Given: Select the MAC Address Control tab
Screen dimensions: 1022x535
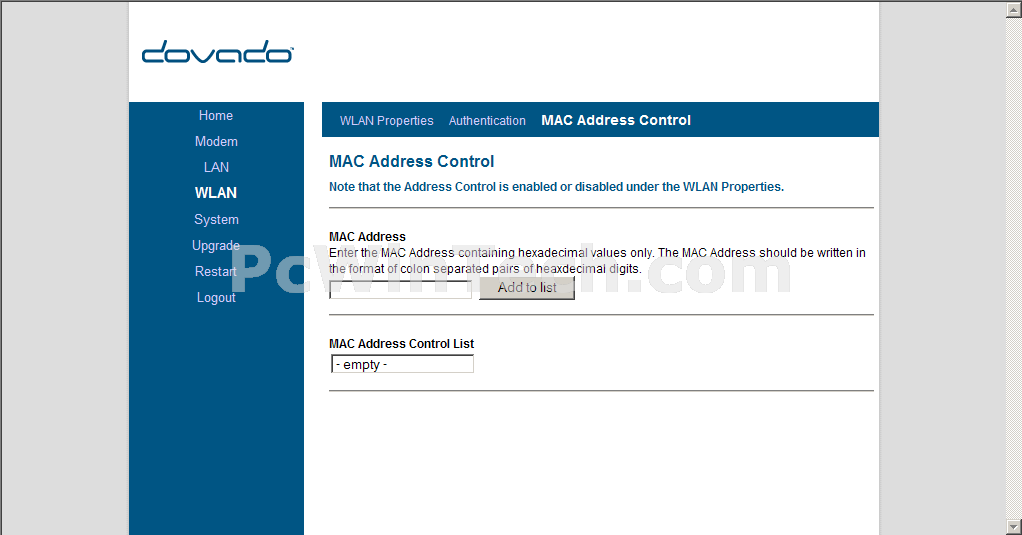Looking at the screenshot, I should (x=616, y=120).
